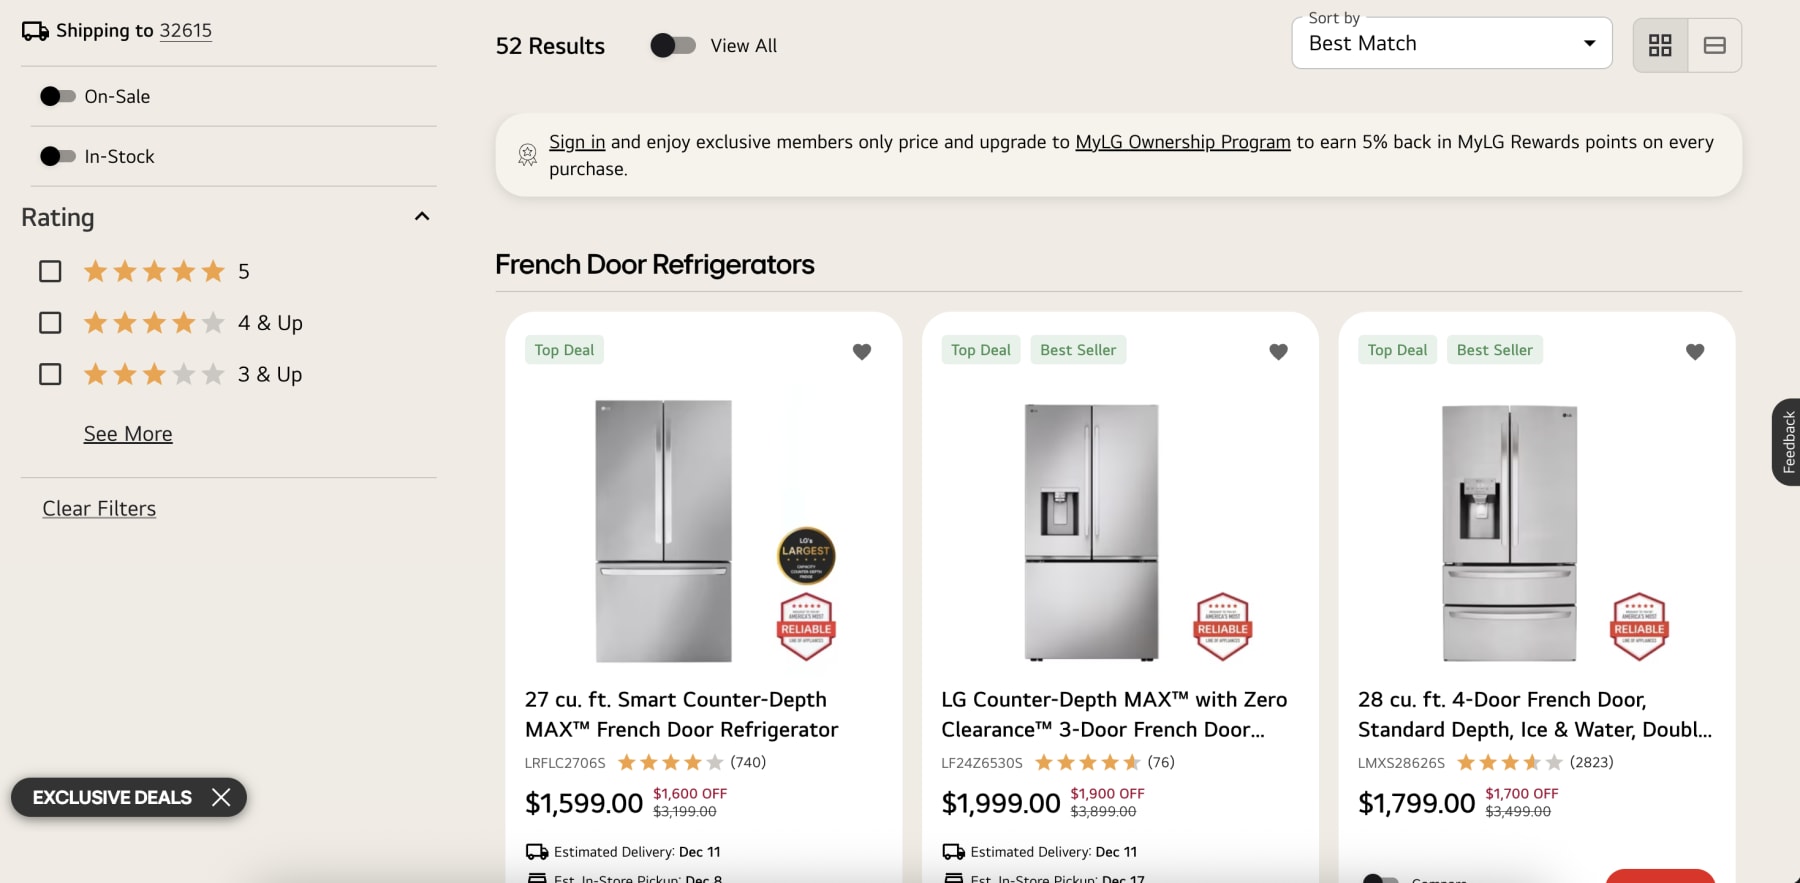Turn on the View All toggle
This screenshot has width=1800, height=883.
pos(673,45)
